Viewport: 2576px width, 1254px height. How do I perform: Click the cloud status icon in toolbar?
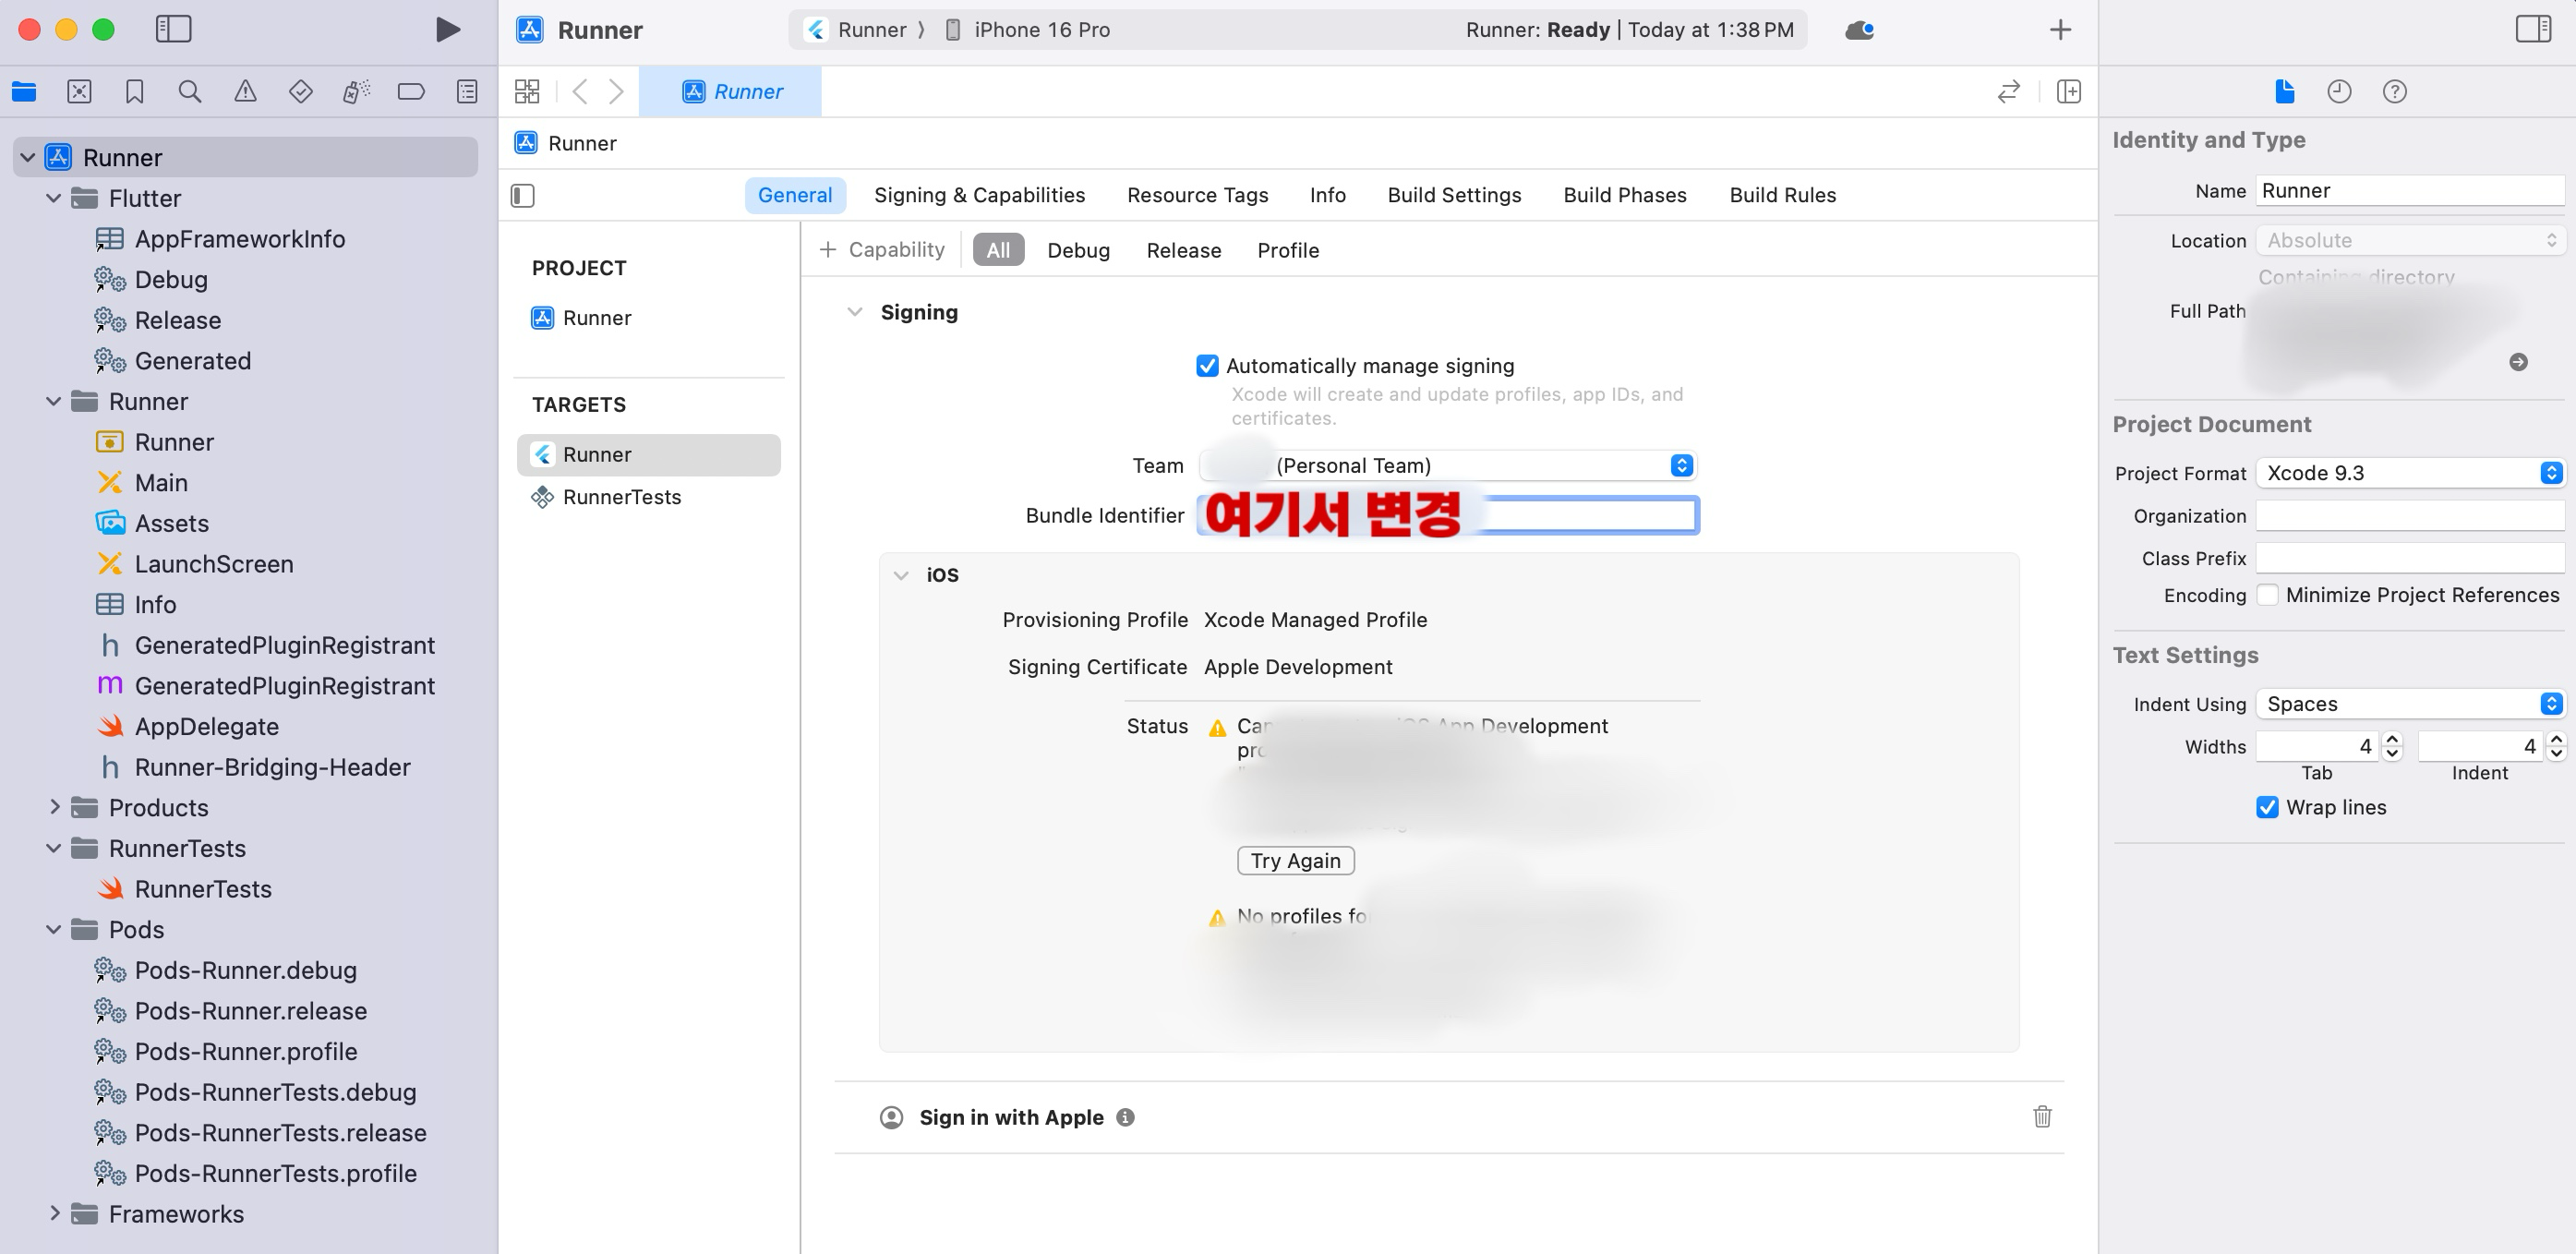(x=1858, y=30)
